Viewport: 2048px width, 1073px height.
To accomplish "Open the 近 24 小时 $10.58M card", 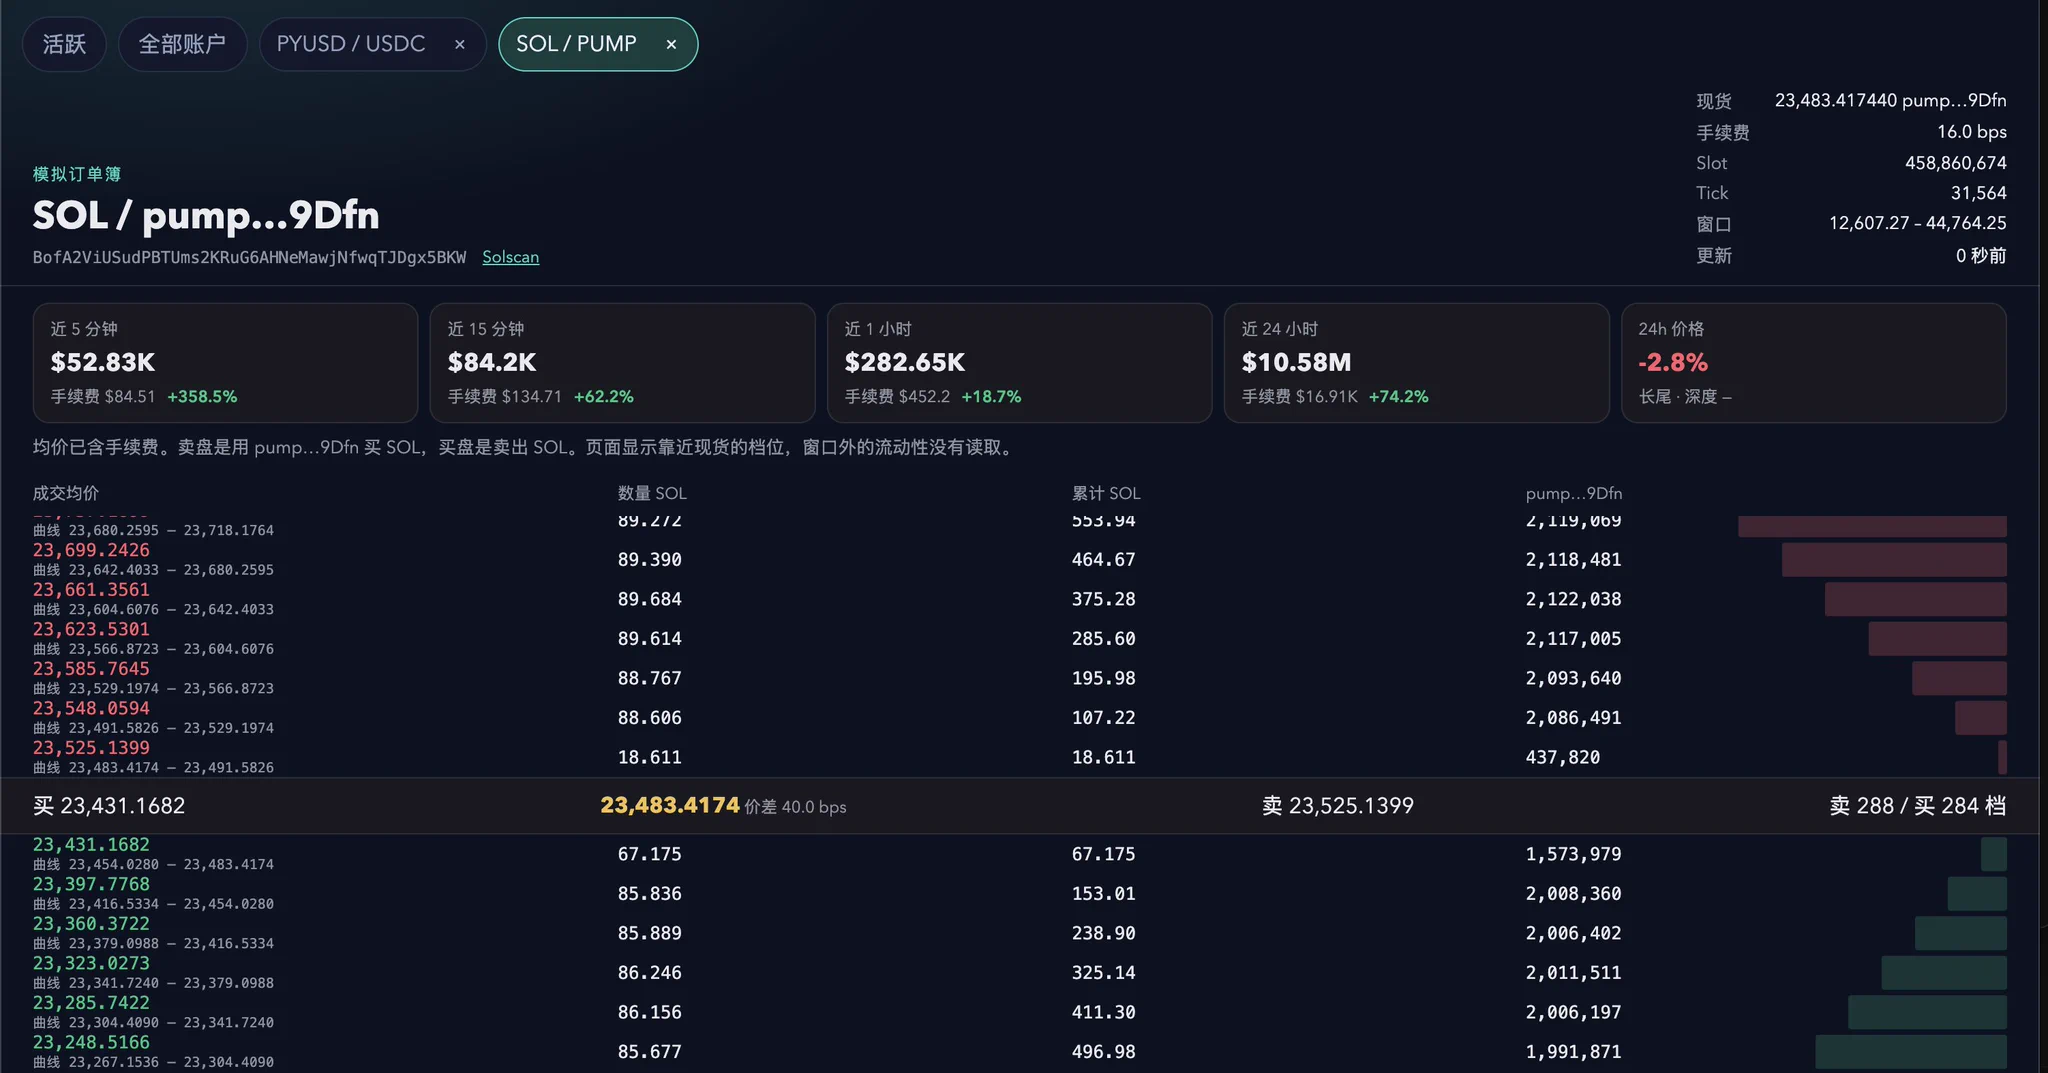I will pyautogui.click(x=1416, y=363).
